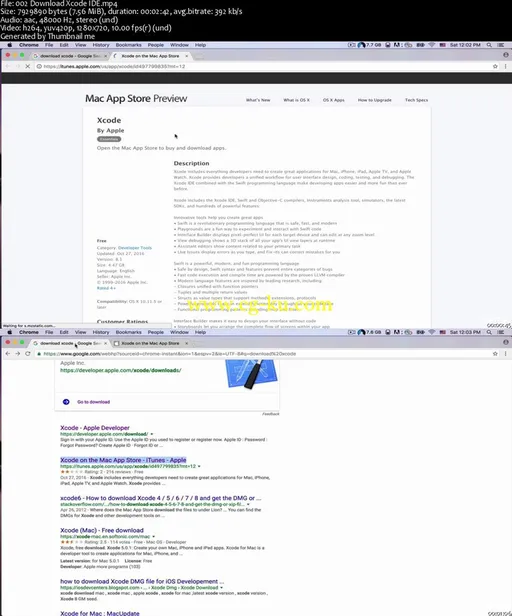Expand dropdown arrow next to softonic result URL
512x616 pixels.
coord(154,537)
